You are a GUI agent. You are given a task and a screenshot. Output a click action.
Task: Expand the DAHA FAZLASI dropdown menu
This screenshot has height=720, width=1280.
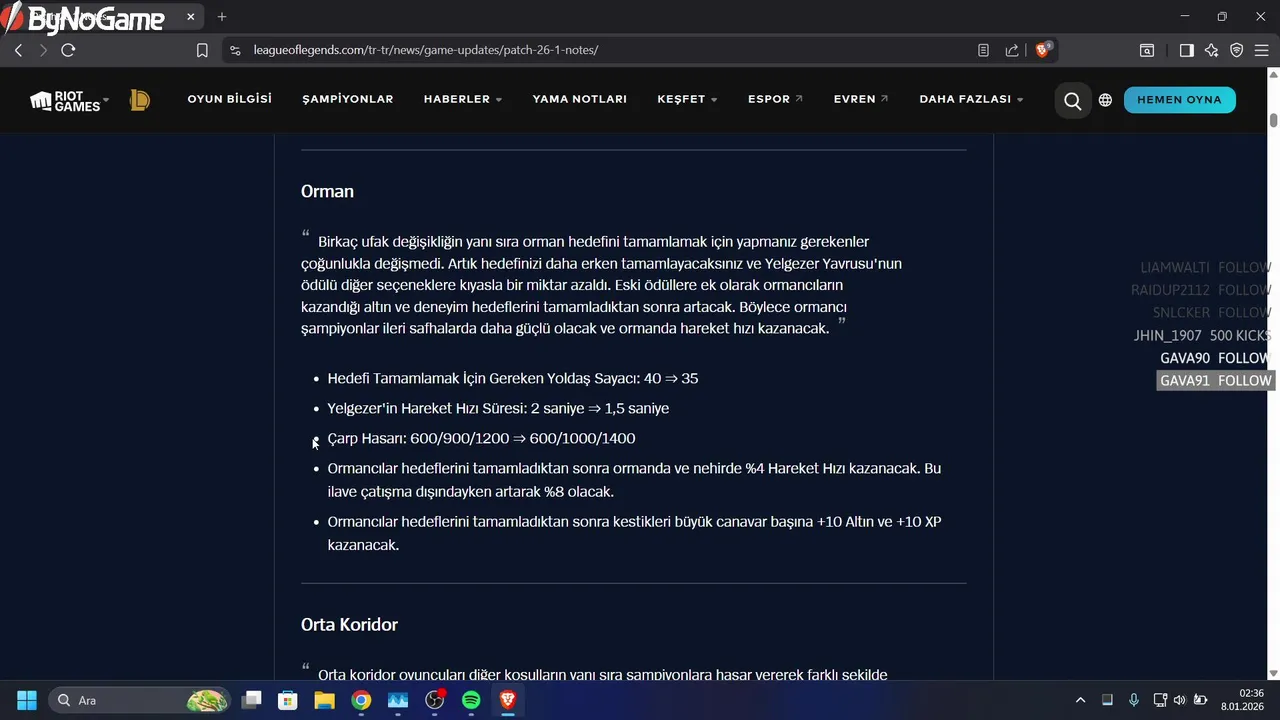click(971, 99)
